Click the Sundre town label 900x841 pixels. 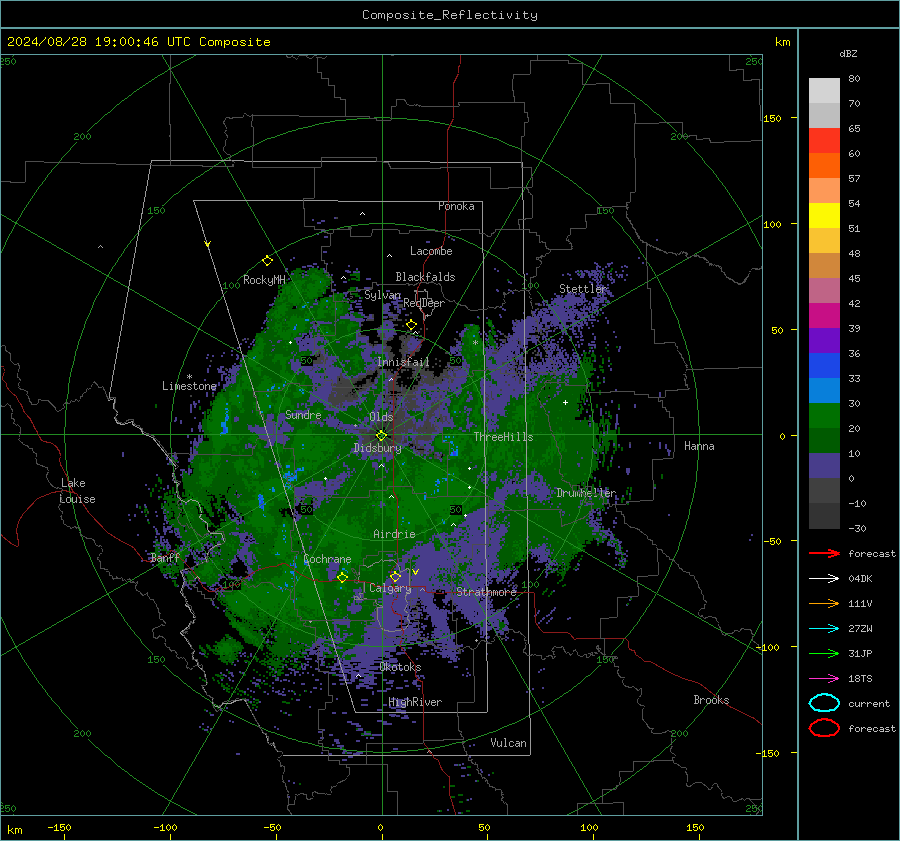[x=303, y=414]
